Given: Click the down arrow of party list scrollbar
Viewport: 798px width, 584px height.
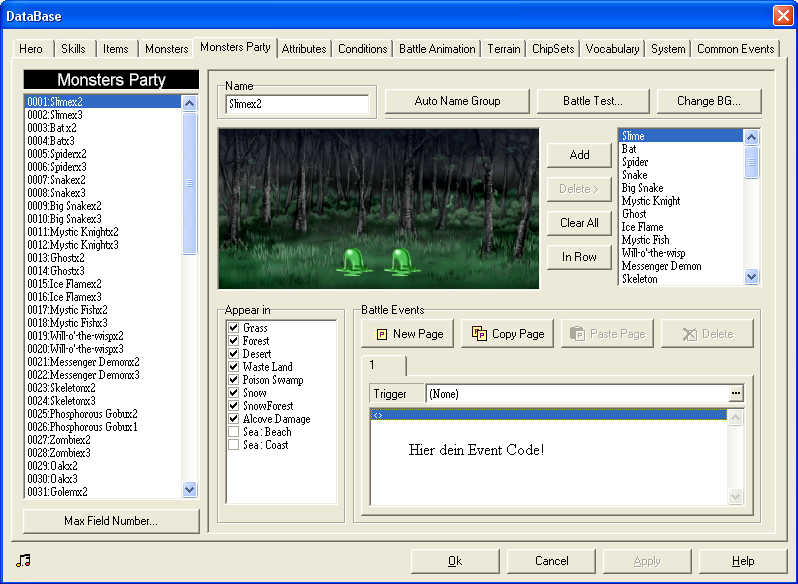Looking at the screenshot, I should 189,489.
